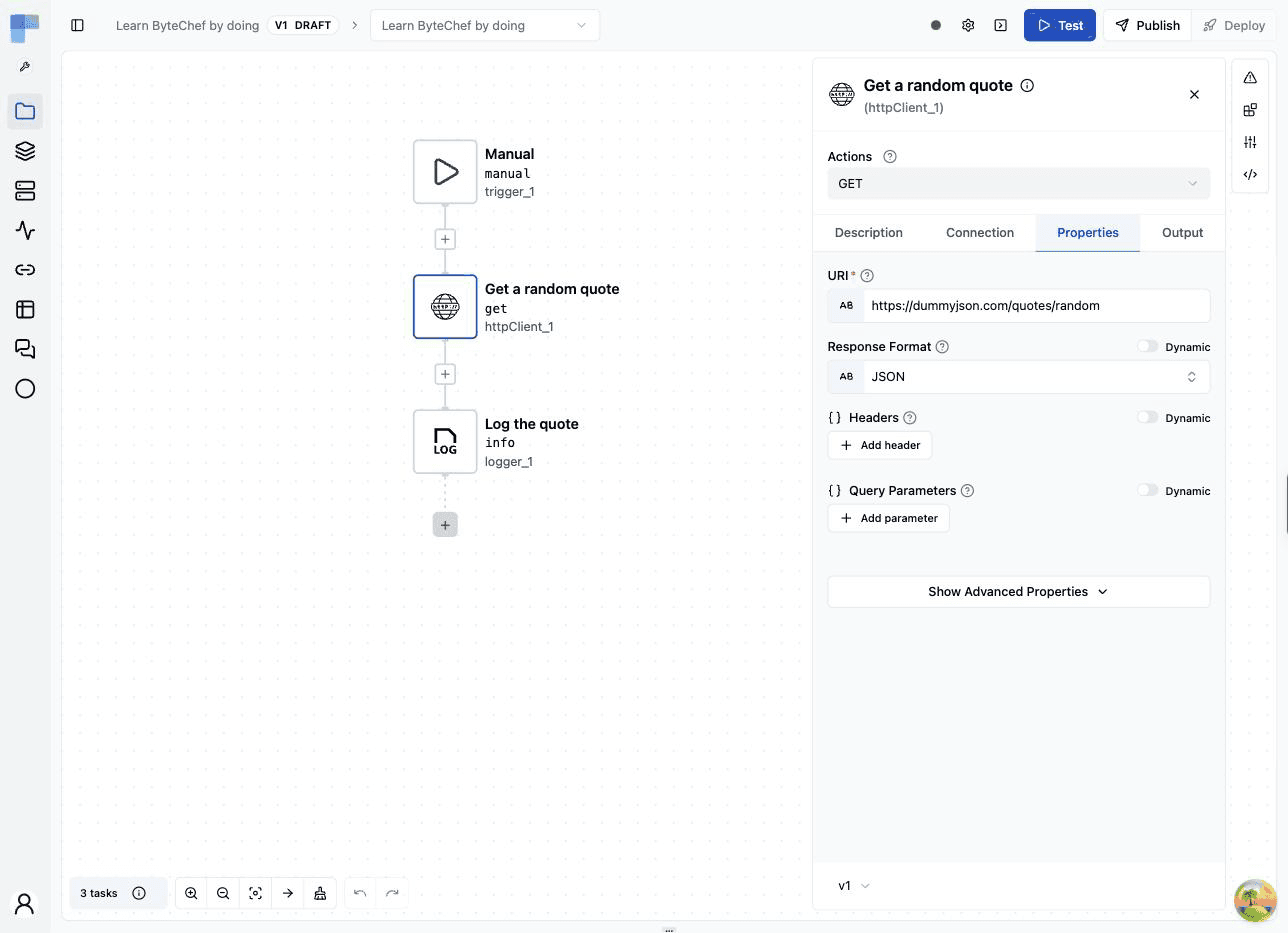Toggle the left sidebar panel icon
Viewport: 1288px width, 933px height.
pyautogui.click(x=77, y=25)
